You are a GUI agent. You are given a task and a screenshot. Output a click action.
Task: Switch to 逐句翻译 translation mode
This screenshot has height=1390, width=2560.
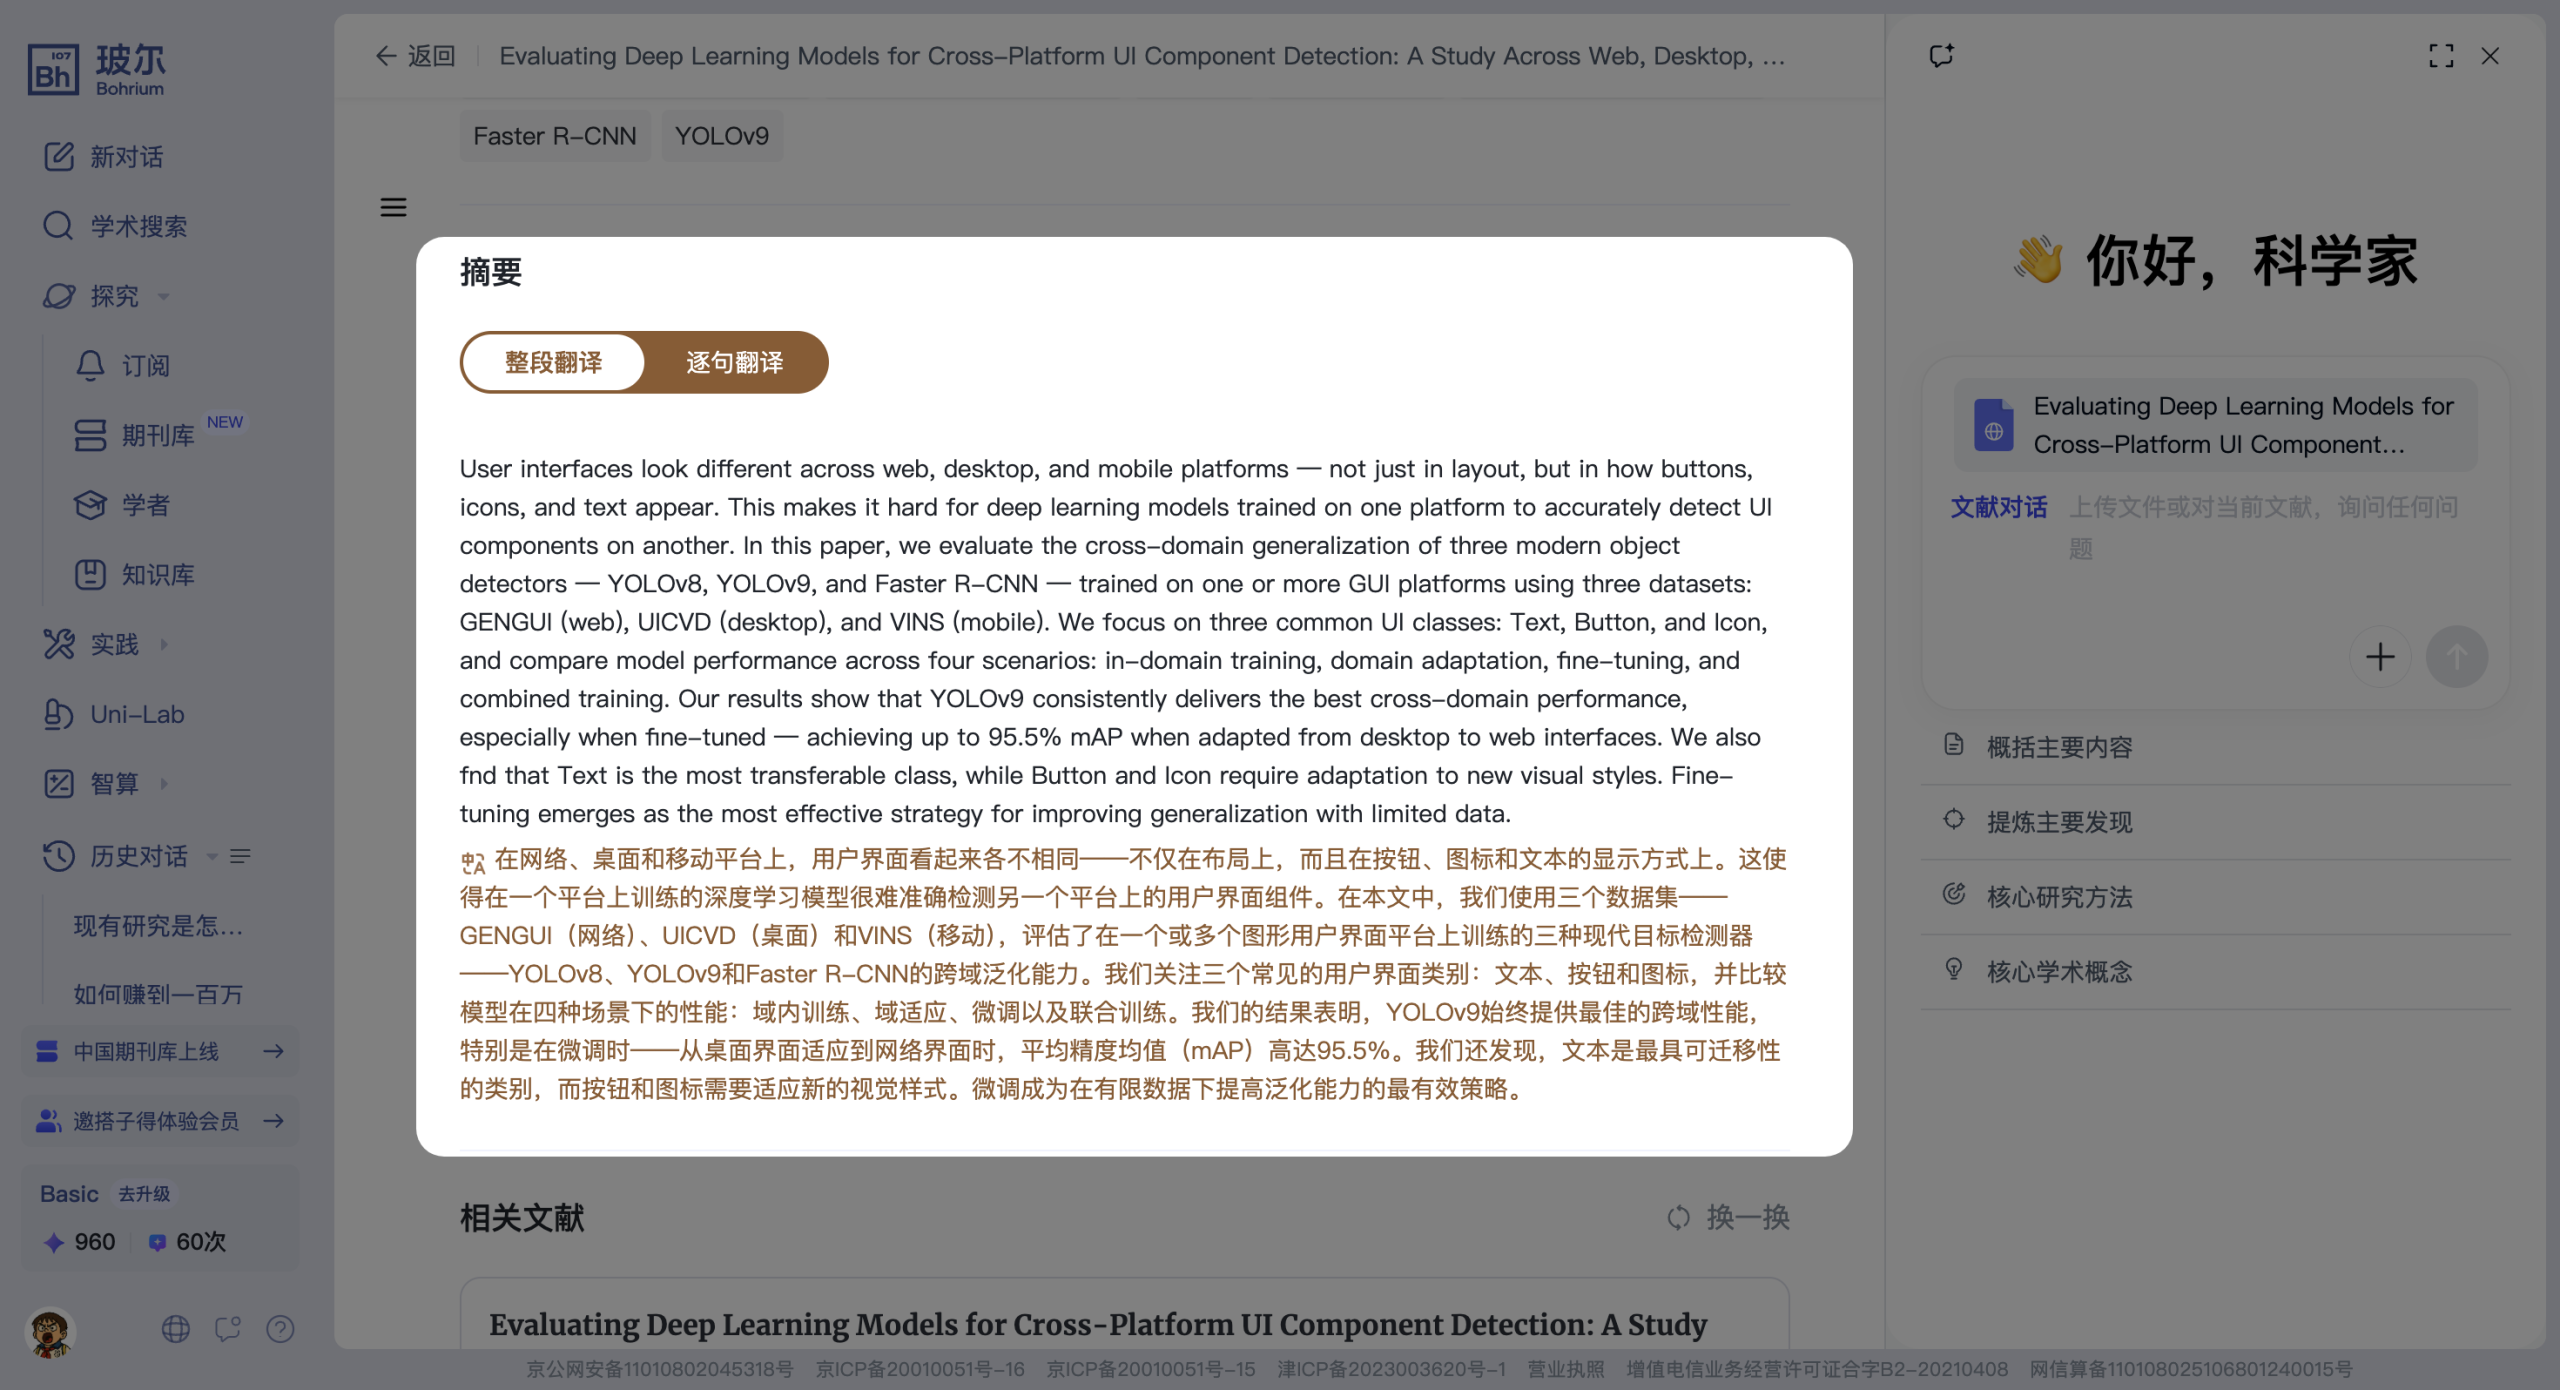point(735,362)
